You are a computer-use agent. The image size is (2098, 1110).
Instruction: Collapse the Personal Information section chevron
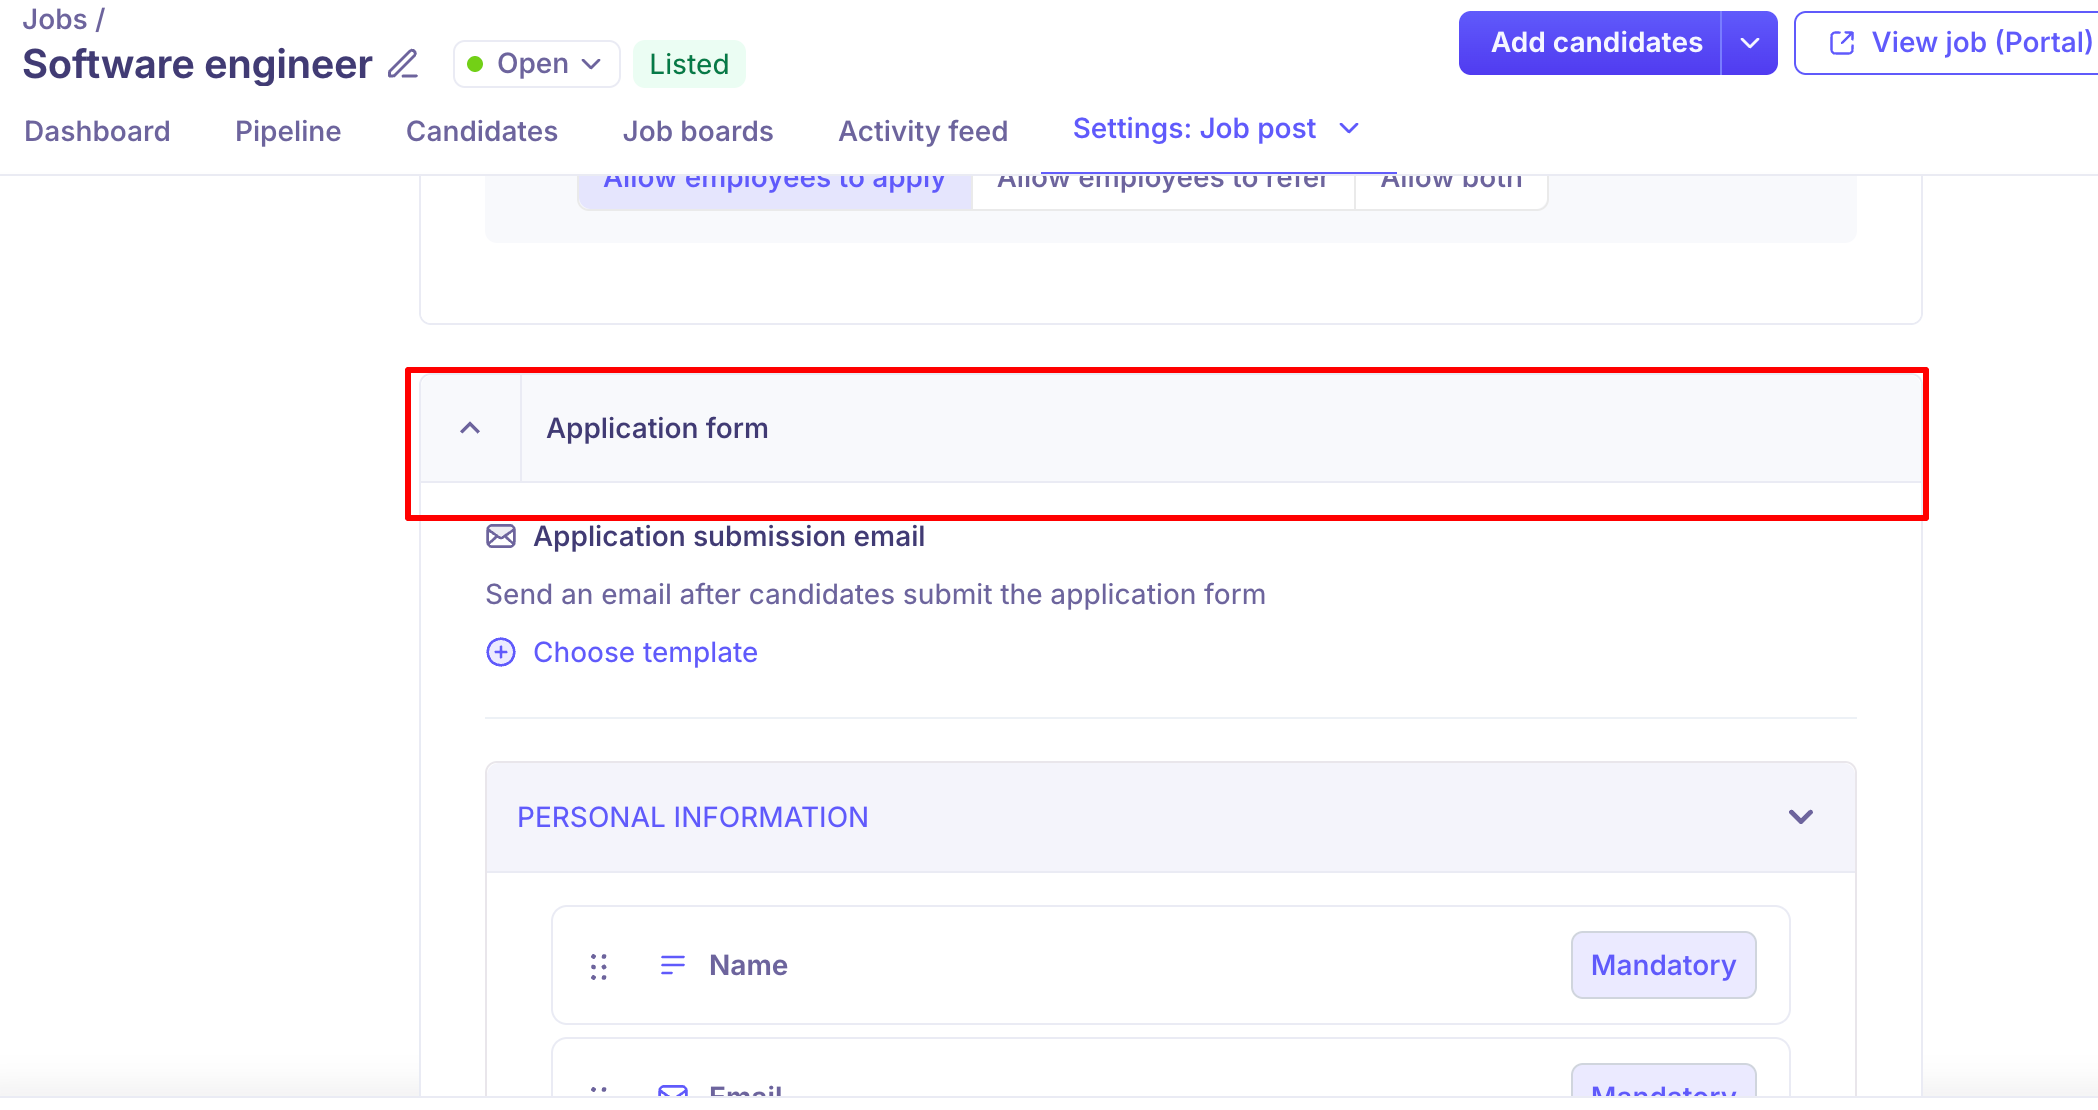click(x=1800, y=817)
